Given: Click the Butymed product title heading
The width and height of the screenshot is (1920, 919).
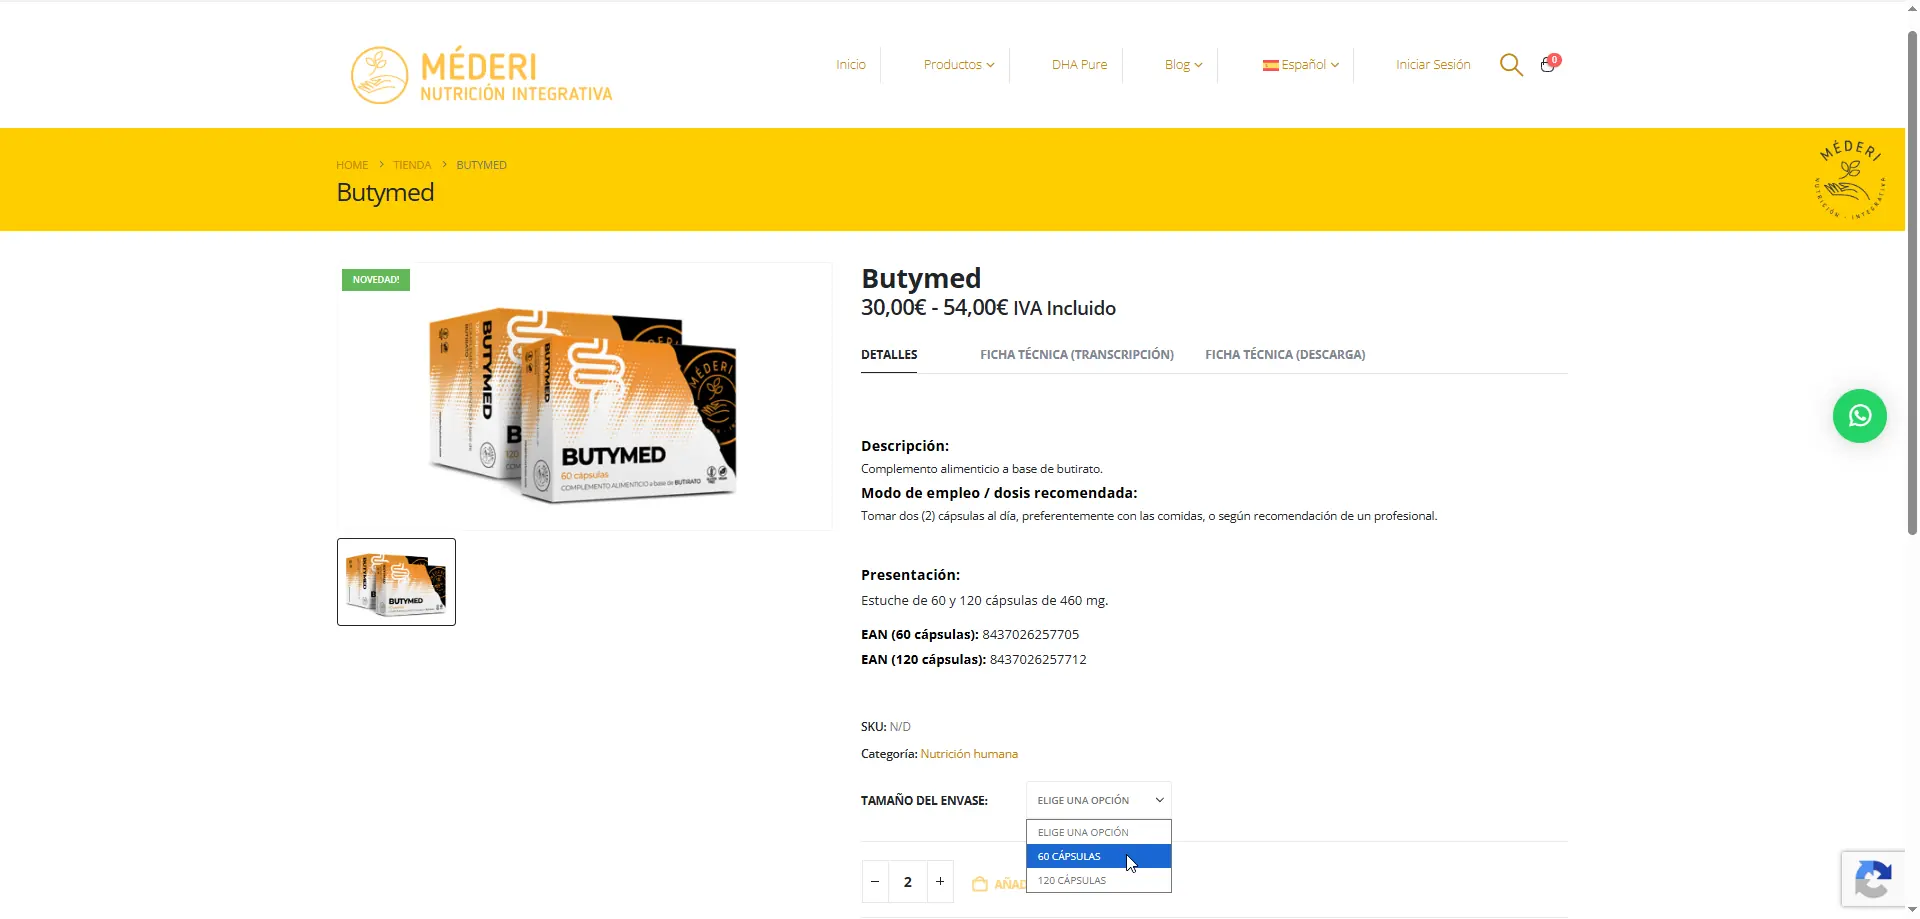Looking at the screenshot, I should [x=921, y=278].
